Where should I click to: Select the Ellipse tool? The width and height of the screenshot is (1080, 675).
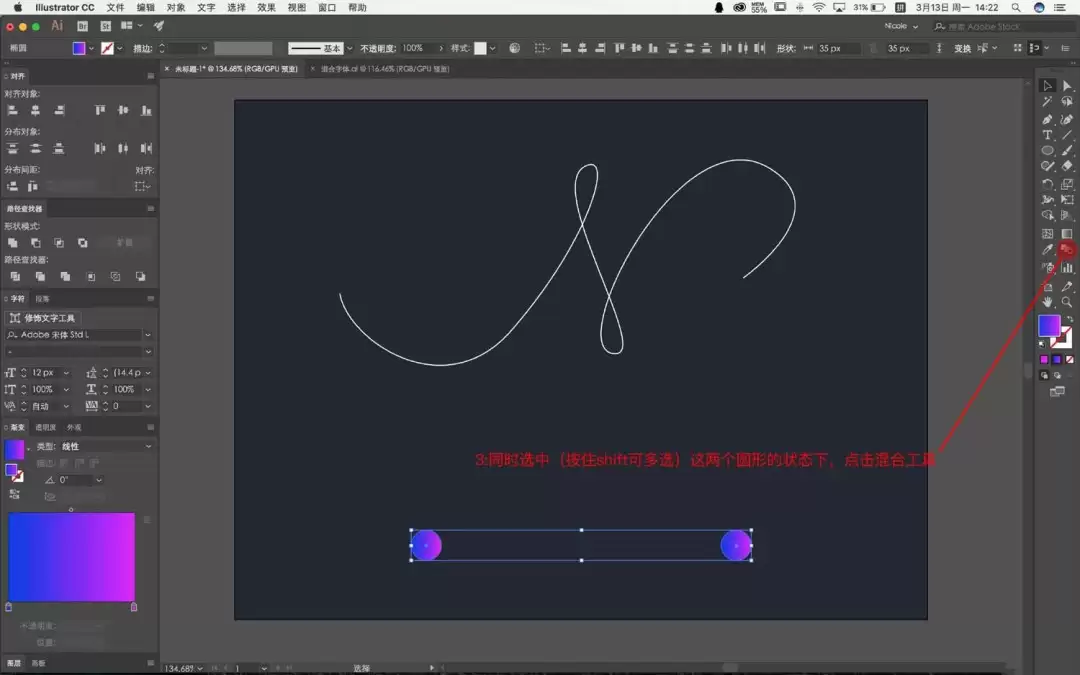(x=1047, y=150)
